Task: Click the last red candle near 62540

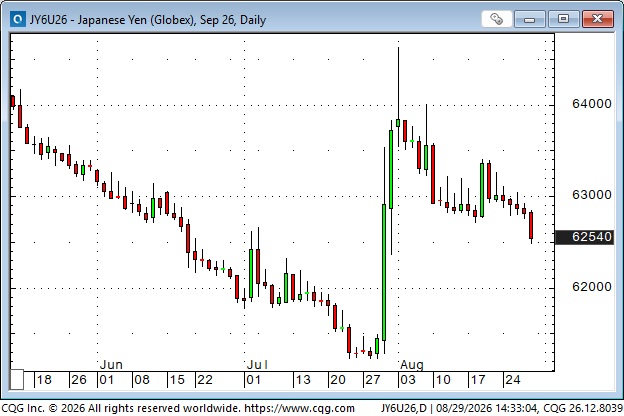Action: coord(531,225)
